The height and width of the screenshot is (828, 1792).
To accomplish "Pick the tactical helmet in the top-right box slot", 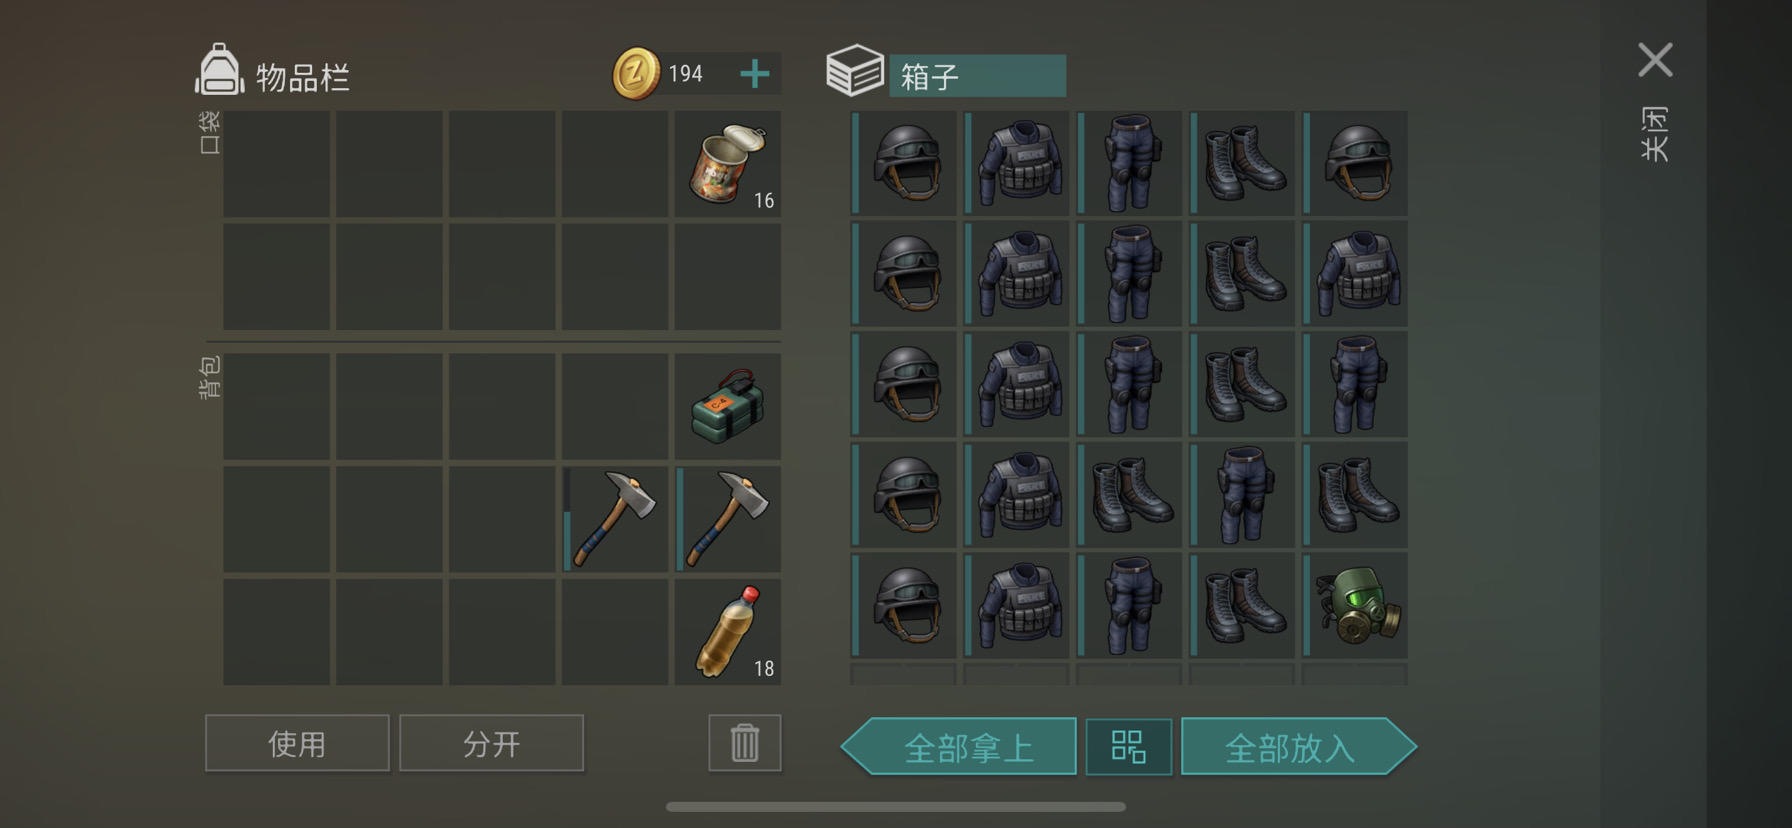I will (1355, 163).
